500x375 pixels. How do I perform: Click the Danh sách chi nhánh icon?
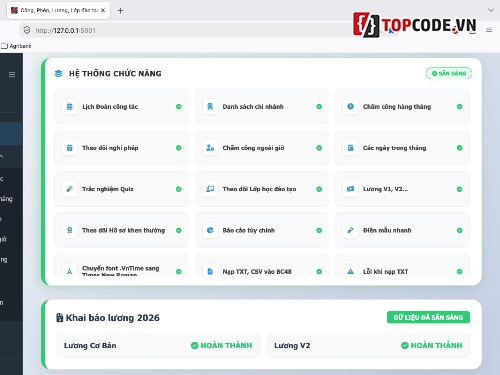(x=210, y=107)
